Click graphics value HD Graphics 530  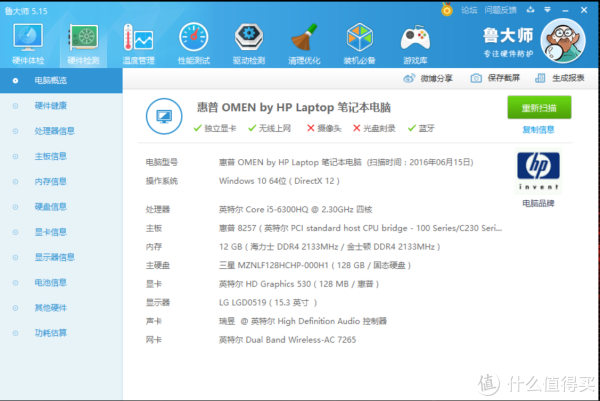[x=299, y=284]
